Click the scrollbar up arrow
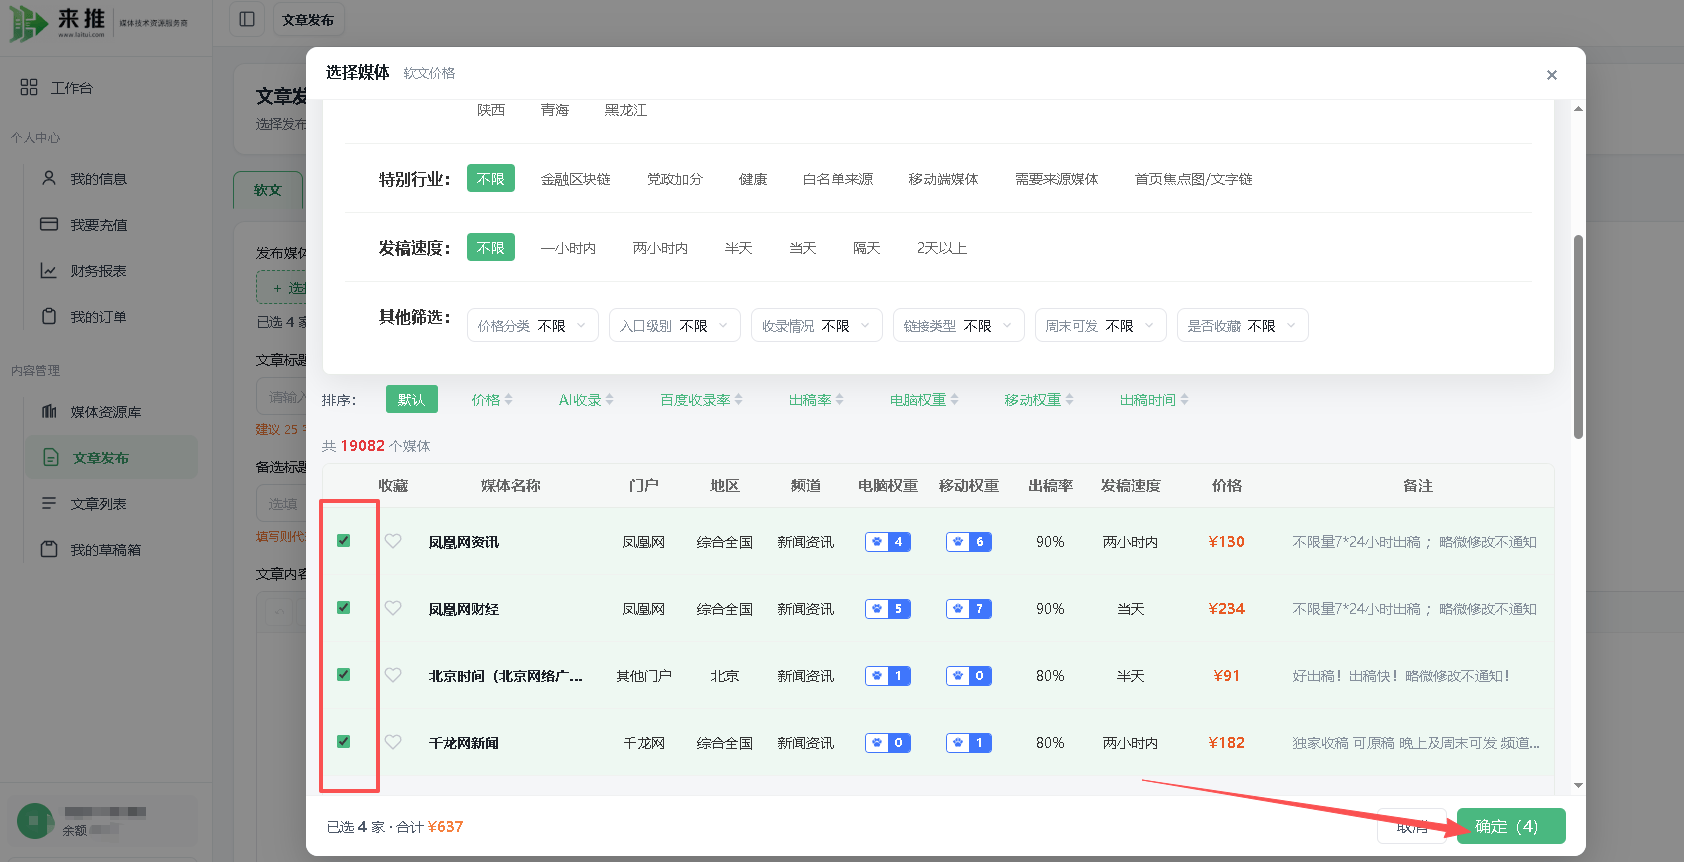The width and height of the screenshot is (1684, 862). (1578, 108)
